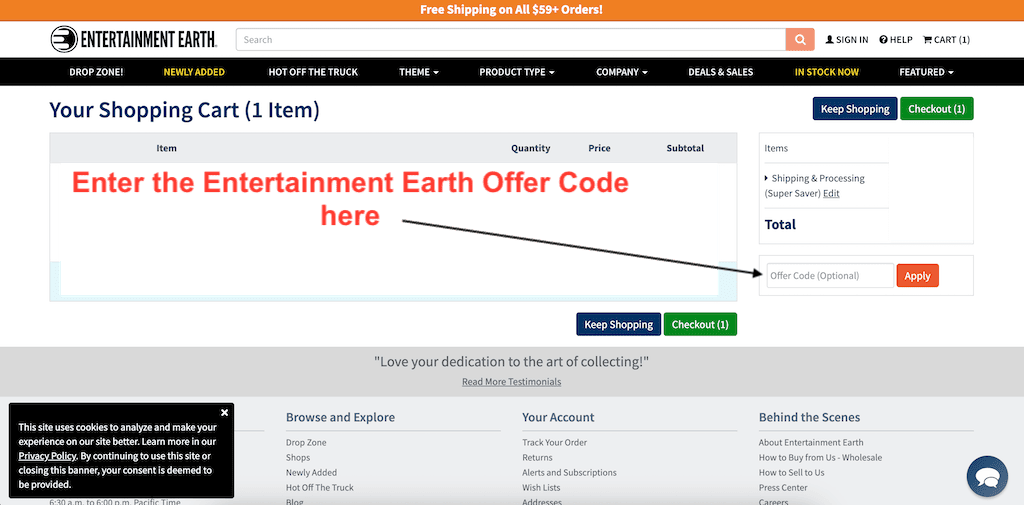The width and height of the screenshot is (1024, 505).
Task: Apply the offer code
Action: (918, 276)
